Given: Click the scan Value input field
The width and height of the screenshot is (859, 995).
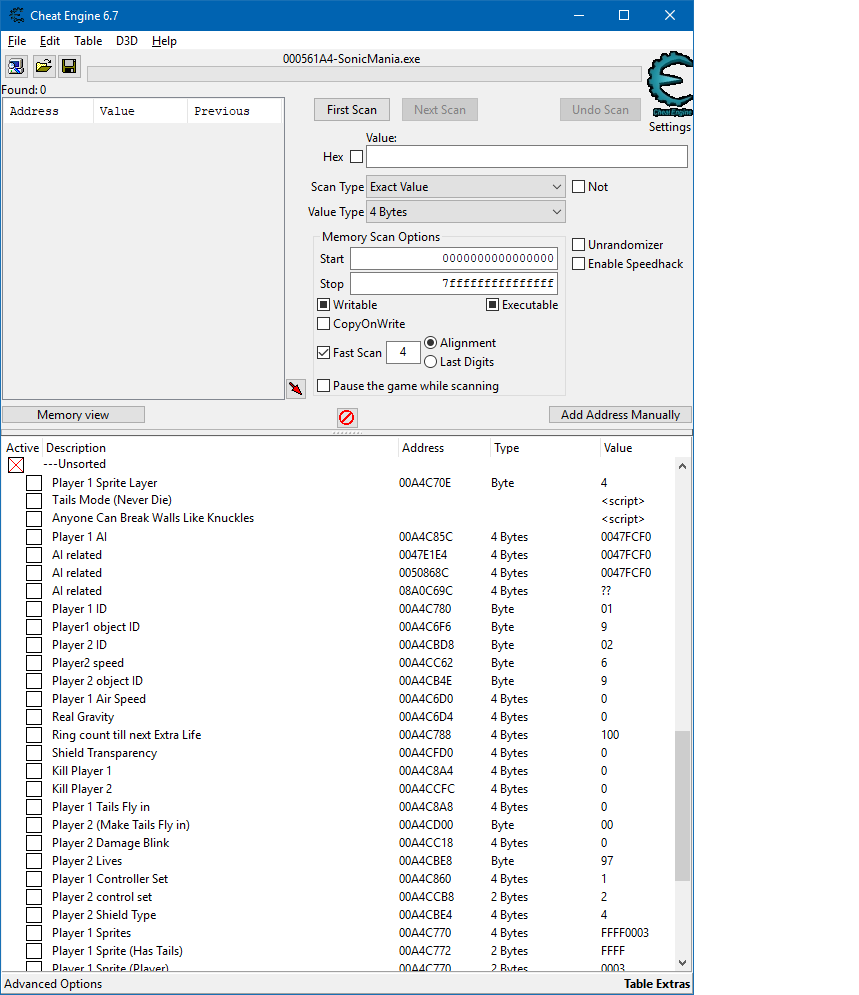Looking at the screenshot, I should (x=526, y=157).
